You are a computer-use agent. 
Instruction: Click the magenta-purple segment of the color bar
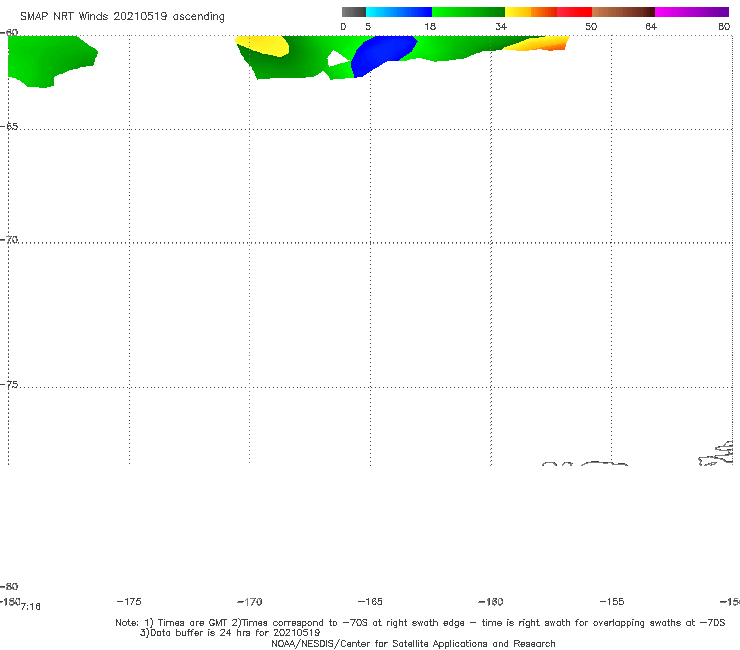(692, 12)
